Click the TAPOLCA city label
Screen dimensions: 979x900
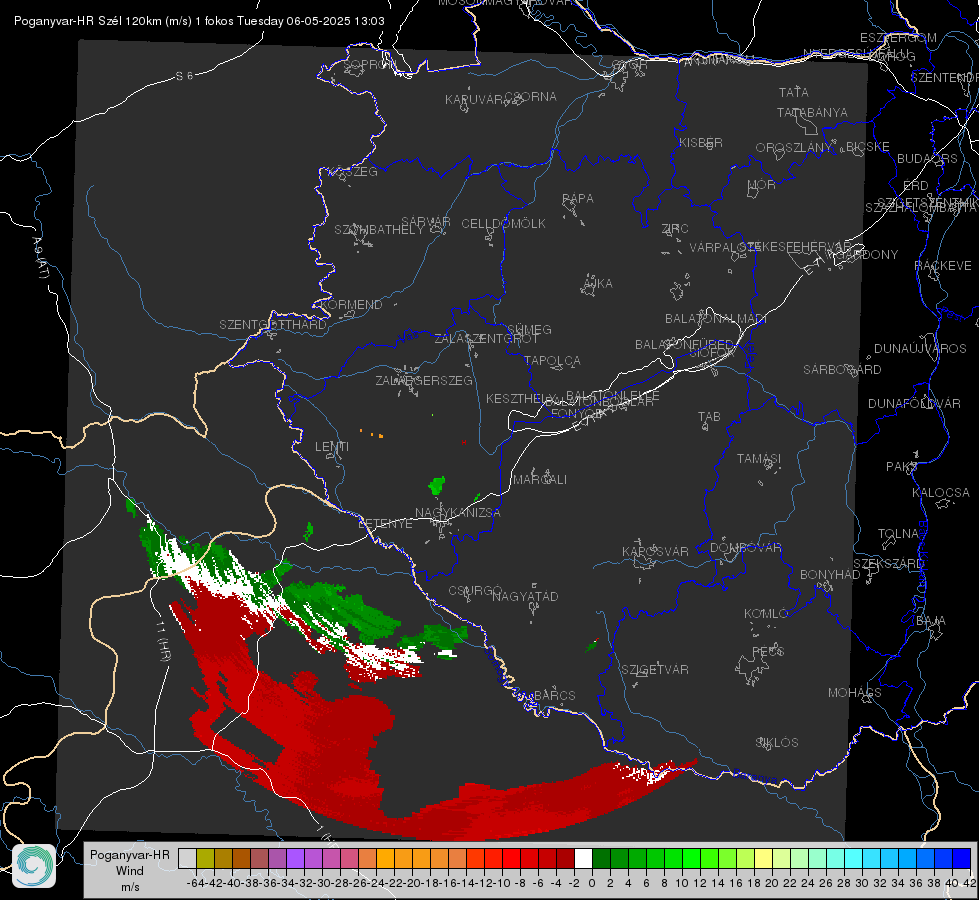tap(552, 361)
